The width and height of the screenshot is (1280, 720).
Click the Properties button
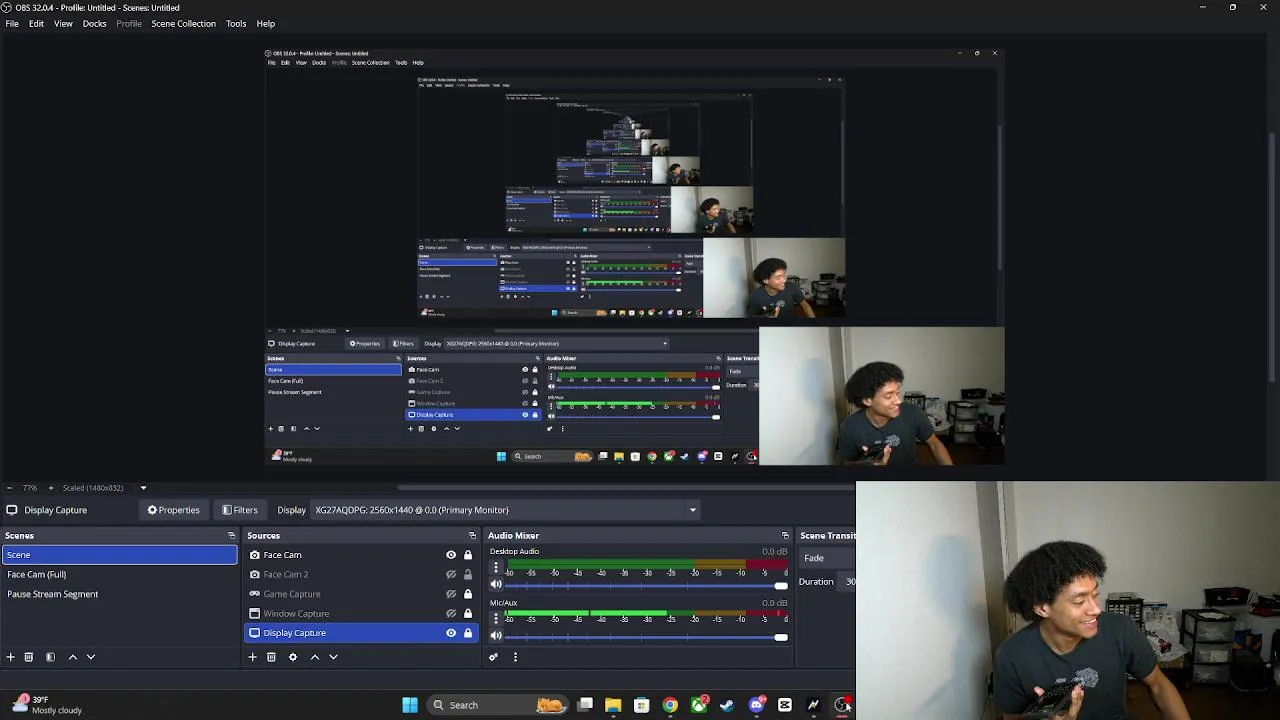pyautogui.click(x=174, y=510)
